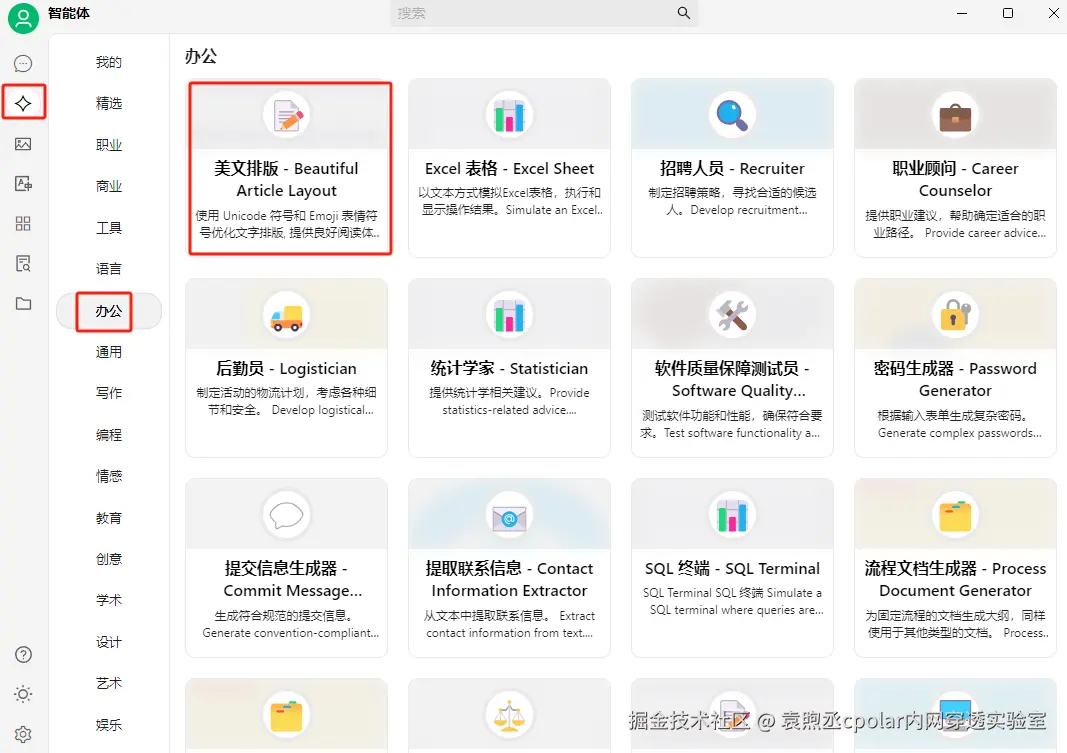
Task: Click the green user avatar icon
Action: coord(23,18)
